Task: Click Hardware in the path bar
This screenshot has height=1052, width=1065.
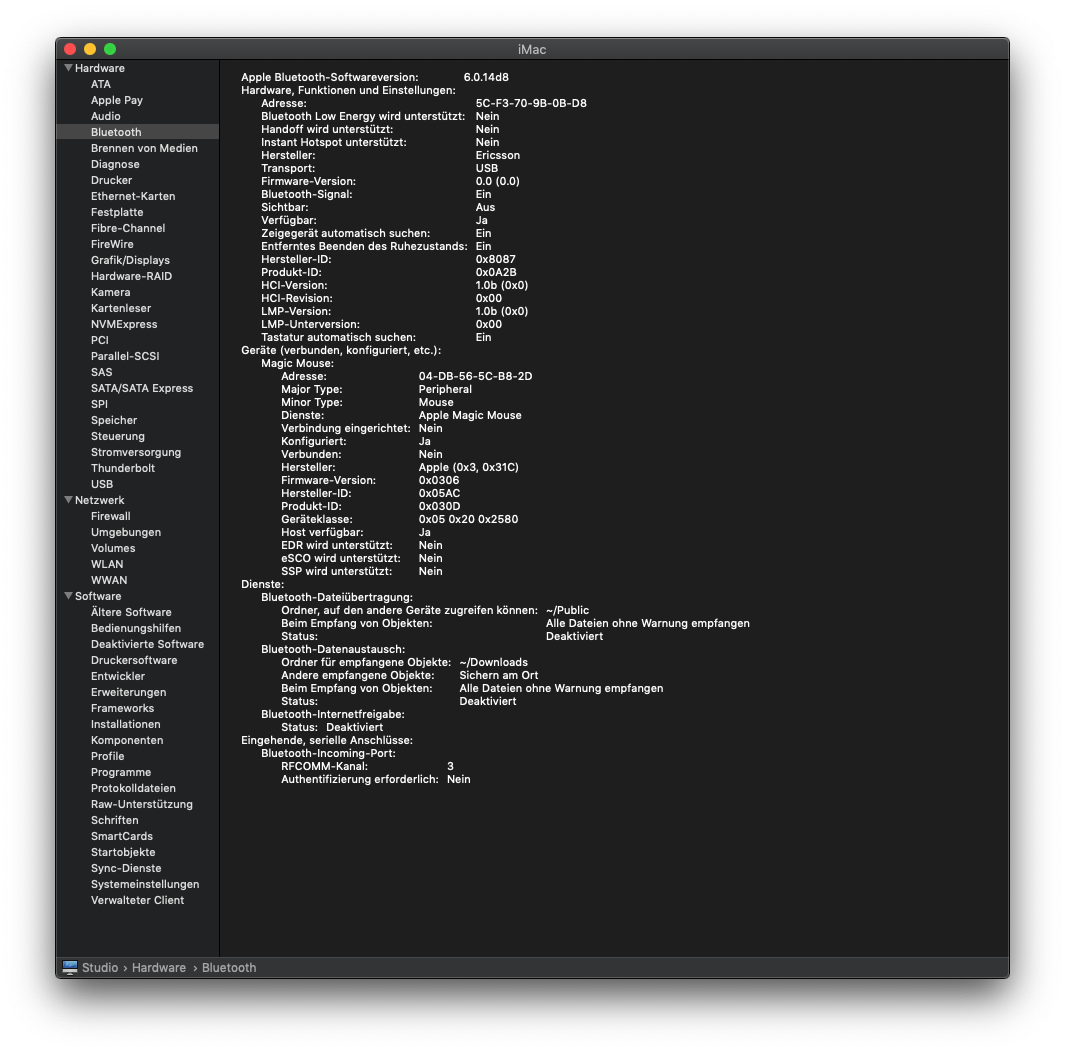Action: click(x=159, y=968)
